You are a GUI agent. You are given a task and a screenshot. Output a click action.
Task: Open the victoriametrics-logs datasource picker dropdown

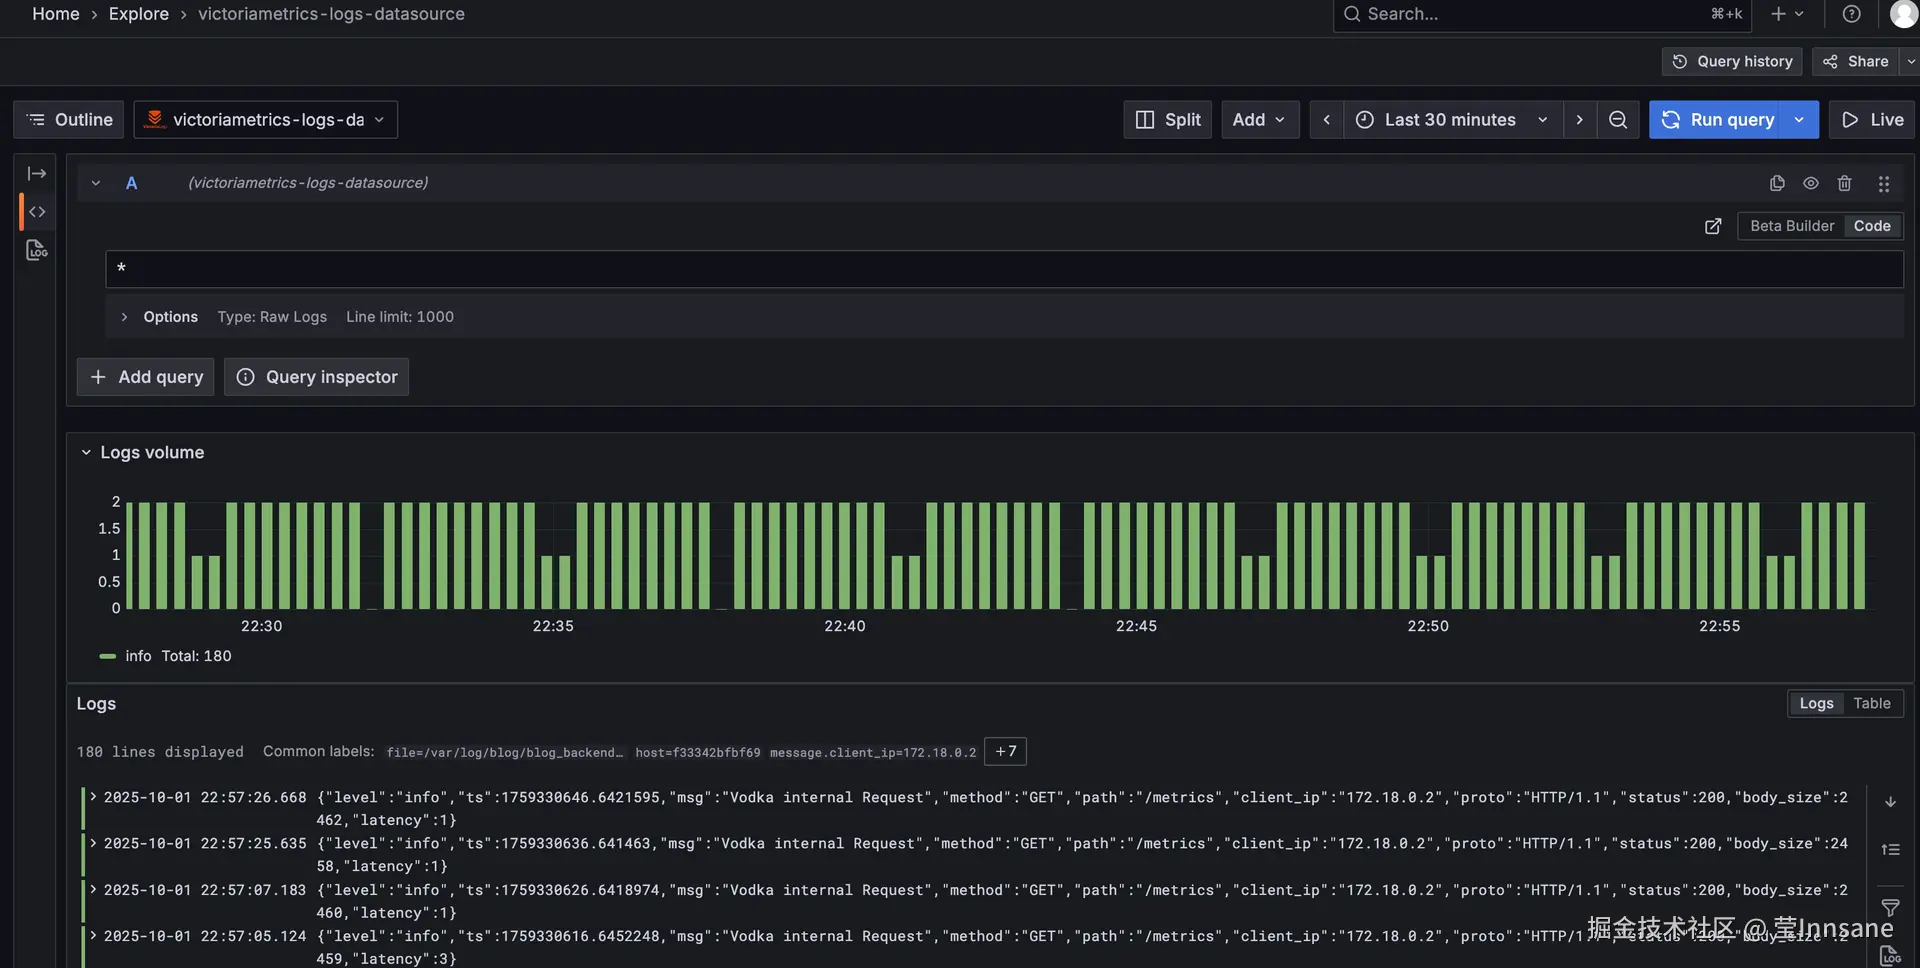(266, 120)
